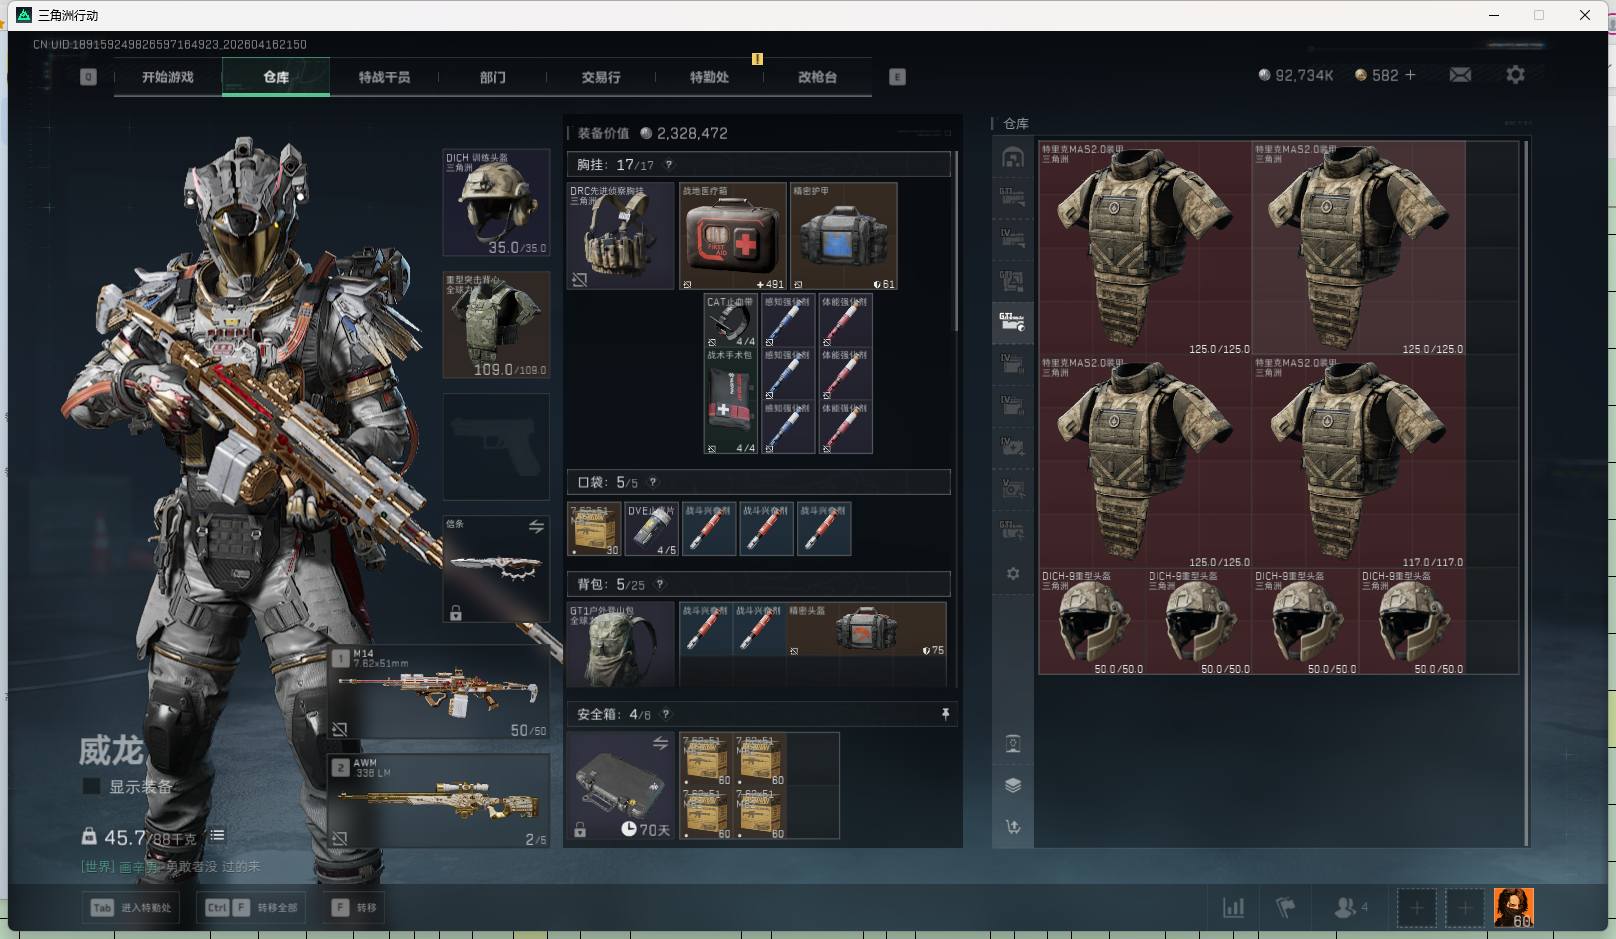Show help for 胸挂 capacity
Viewport: 1616px width, 939px height.
pos(668,165)
